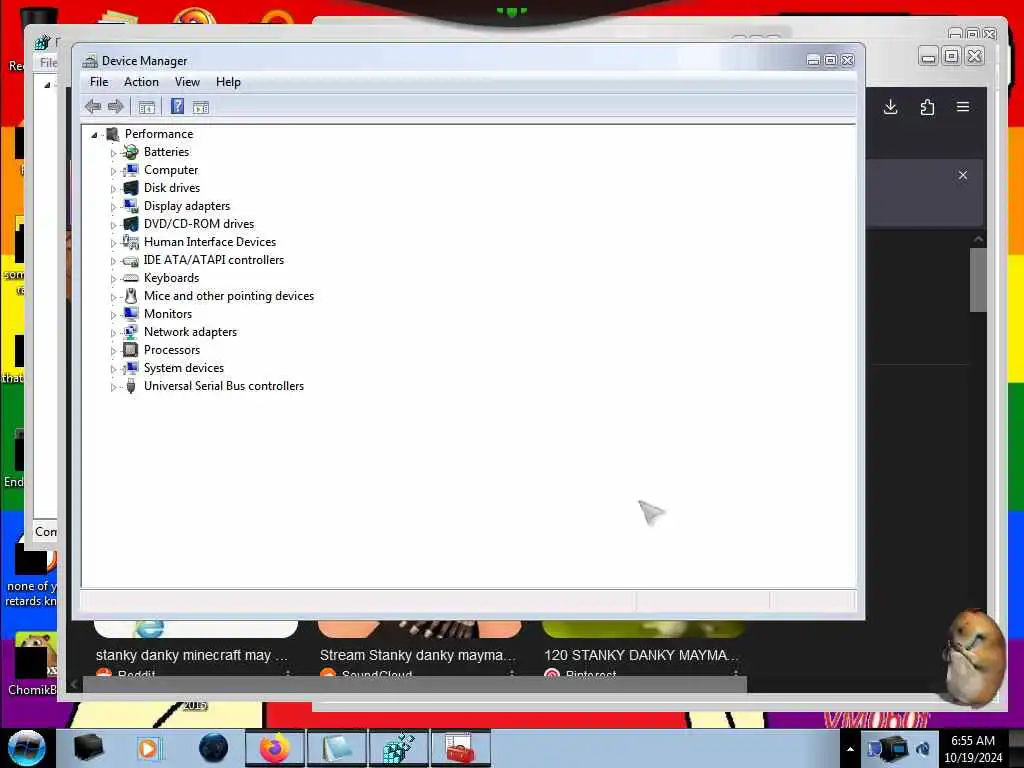The image size is (1024, 768).
Task: Click the Firefox page vertical scrollbar thumb
Action: point(978,280)
